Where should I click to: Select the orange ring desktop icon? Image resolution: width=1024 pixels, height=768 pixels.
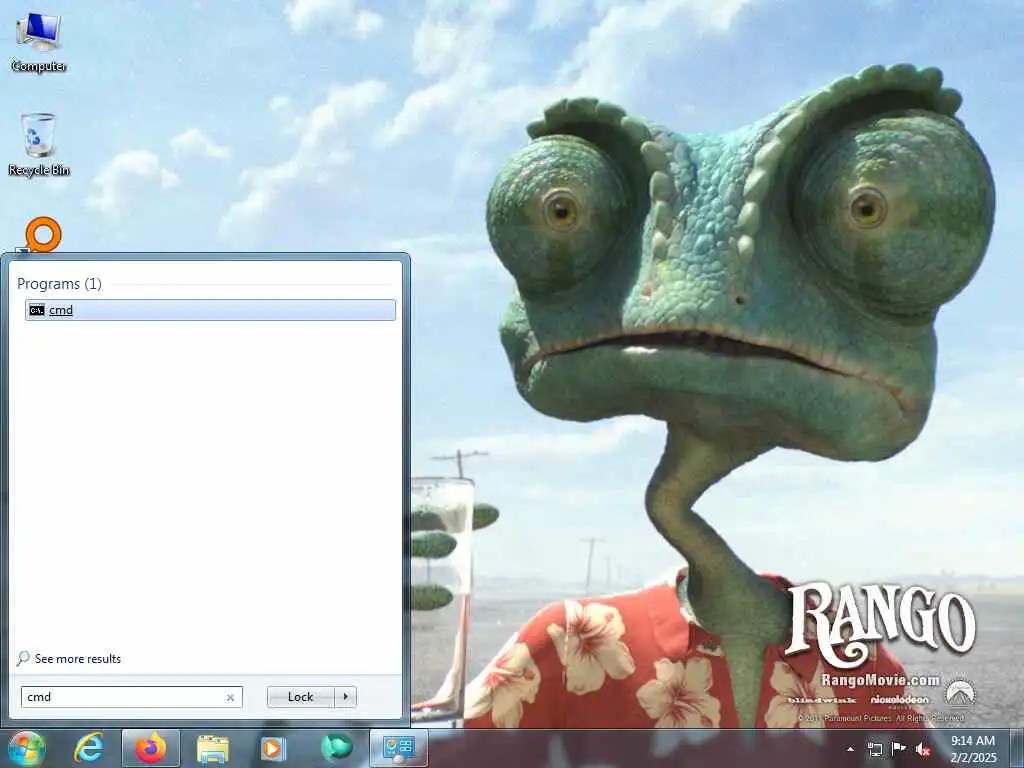43,234
